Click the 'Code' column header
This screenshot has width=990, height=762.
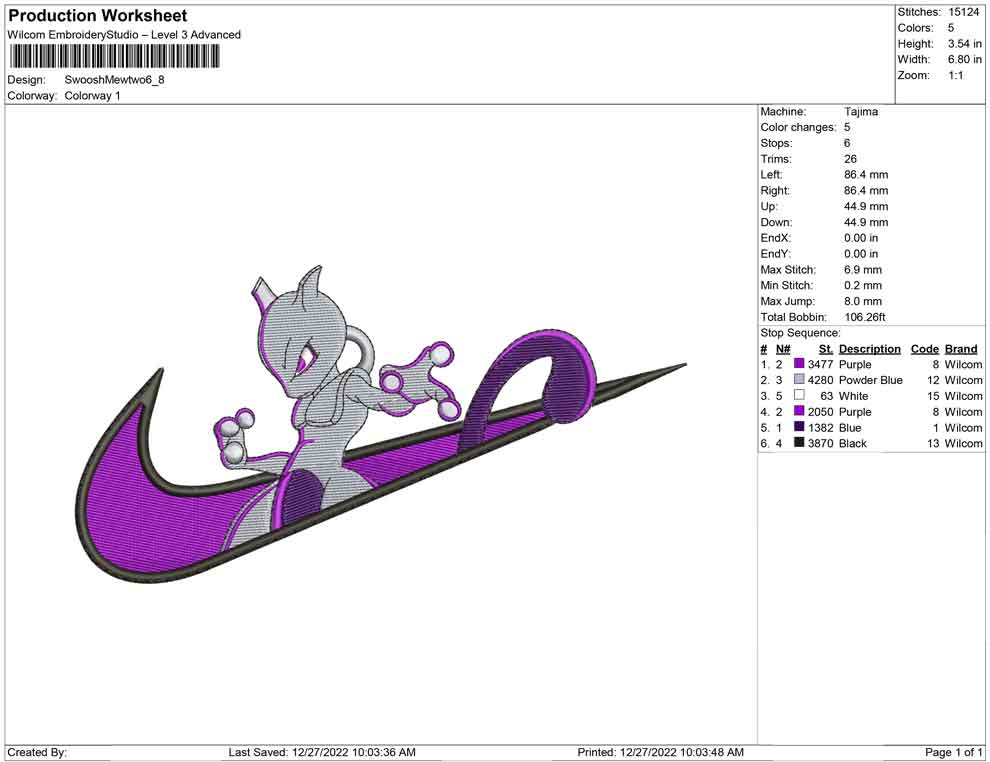(x=925, y=348)
